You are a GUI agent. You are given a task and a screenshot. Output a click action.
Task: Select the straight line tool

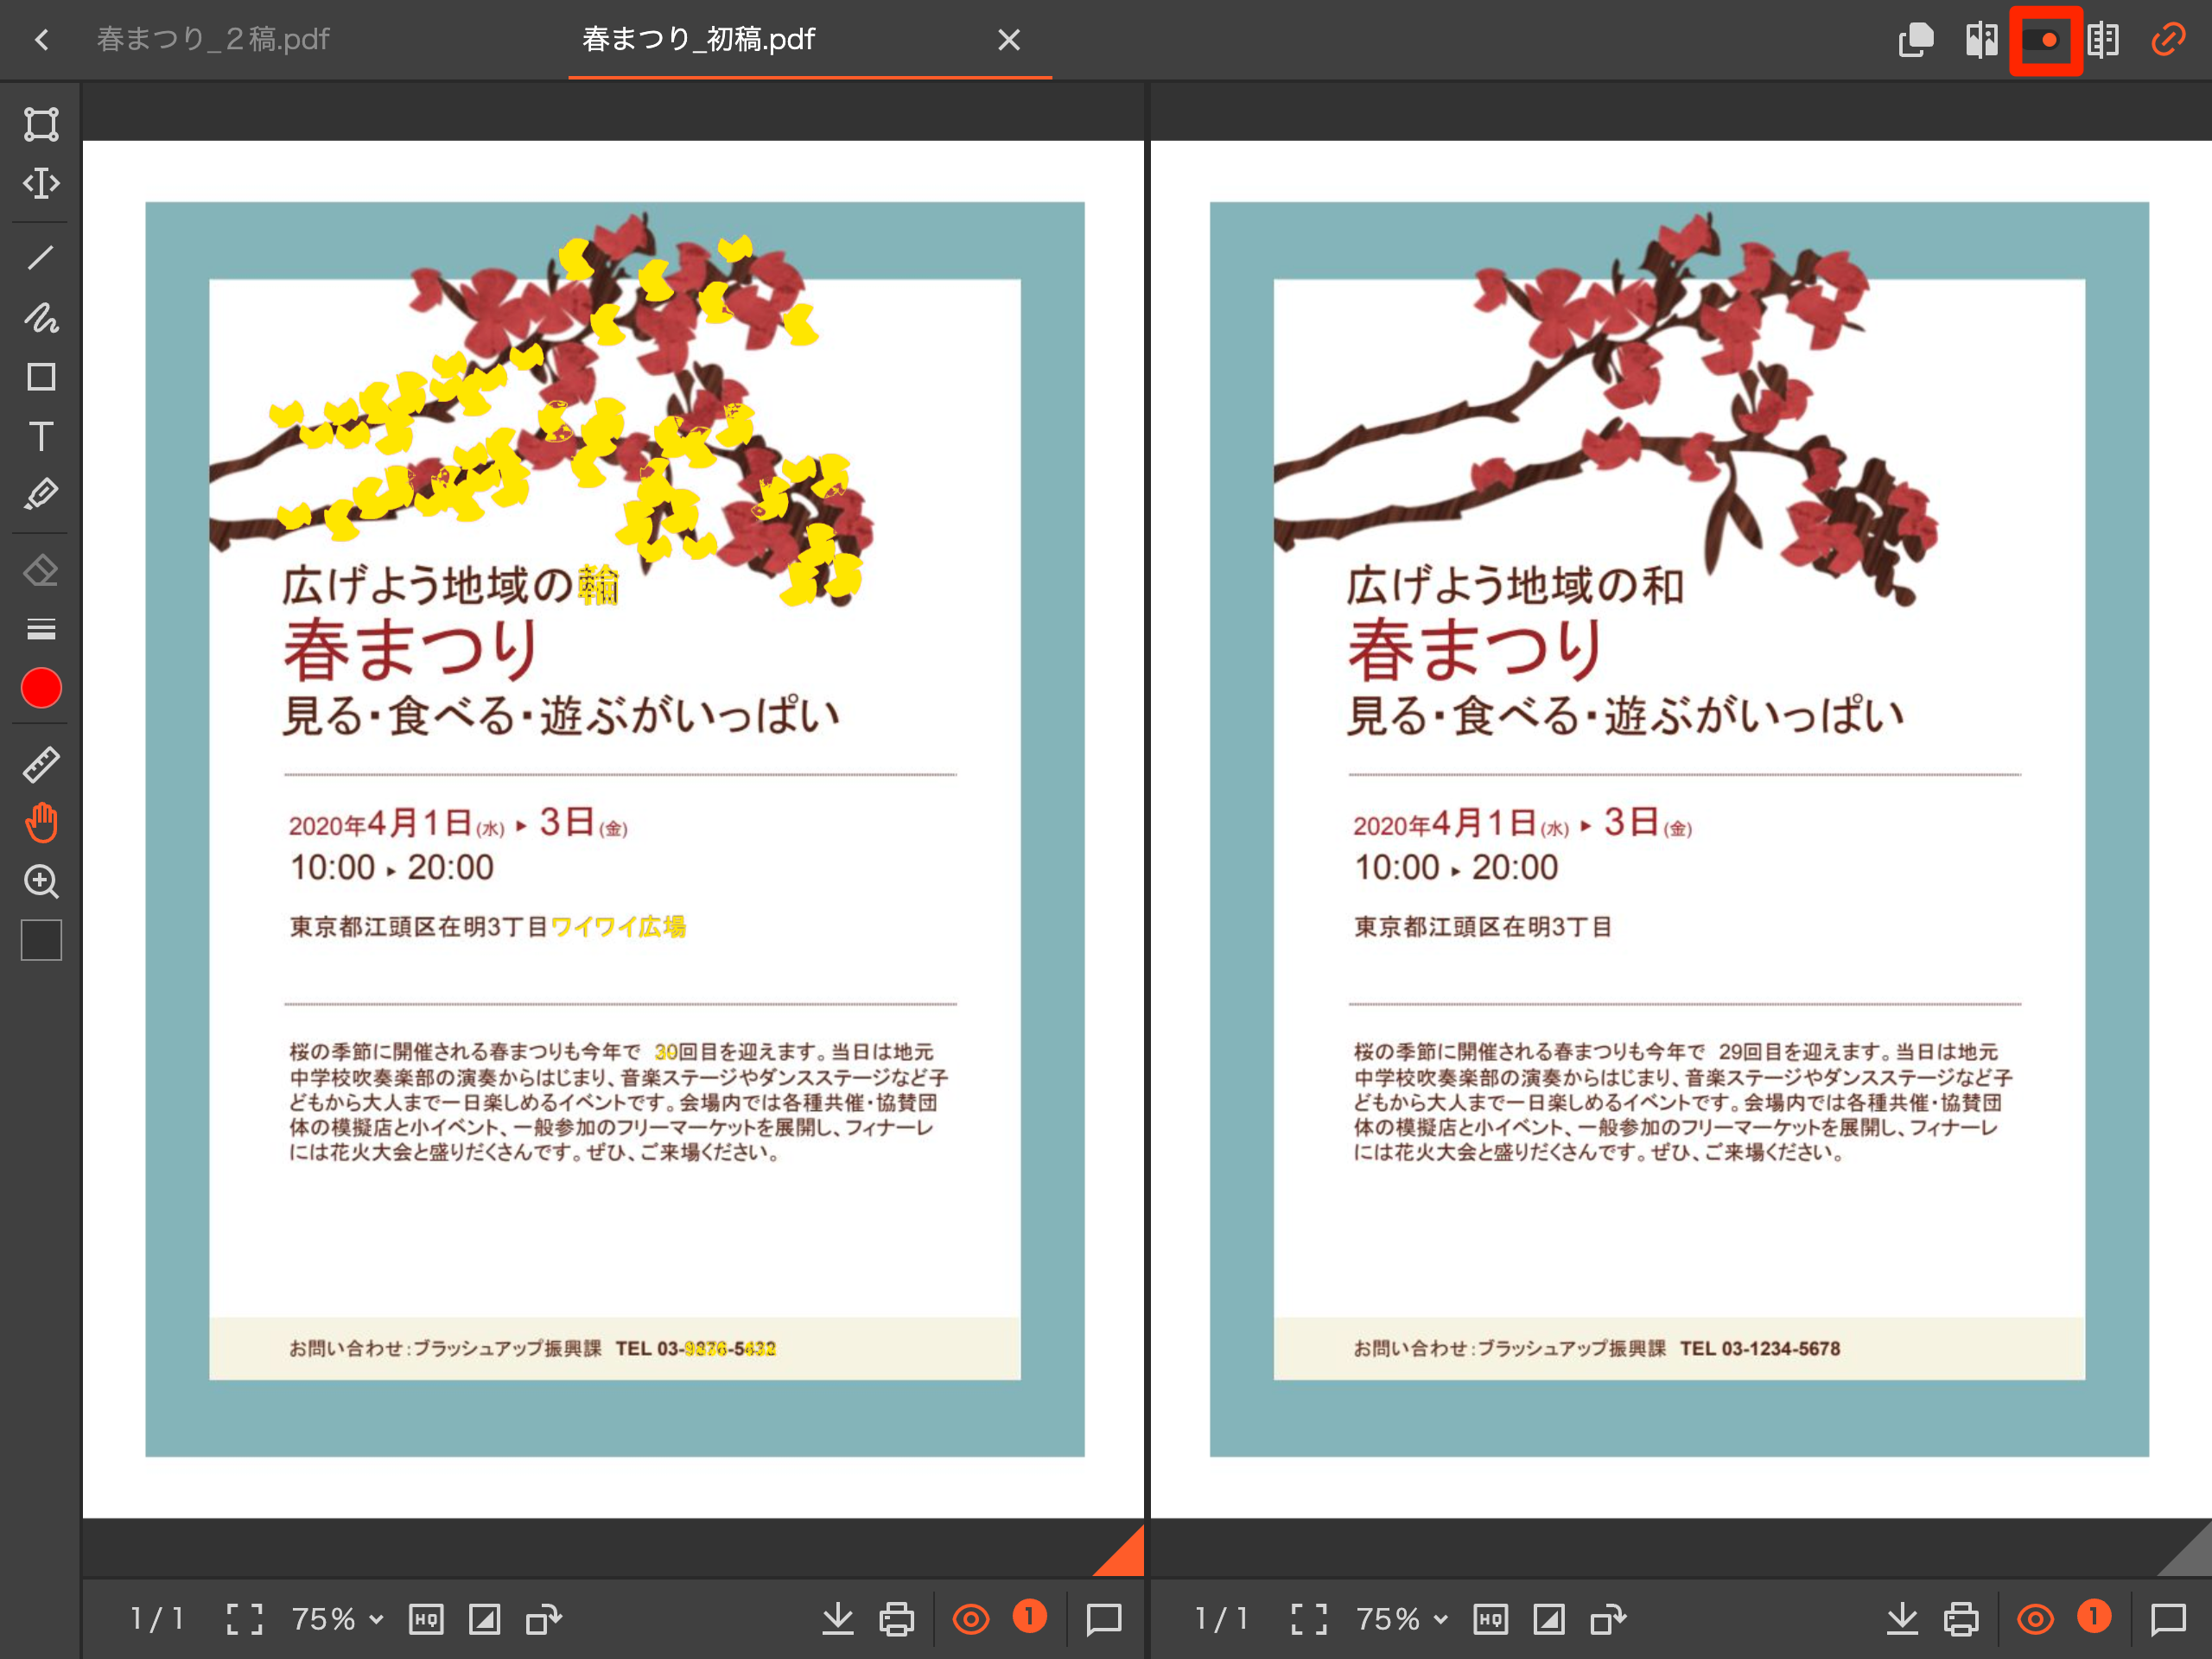[41, 258]
